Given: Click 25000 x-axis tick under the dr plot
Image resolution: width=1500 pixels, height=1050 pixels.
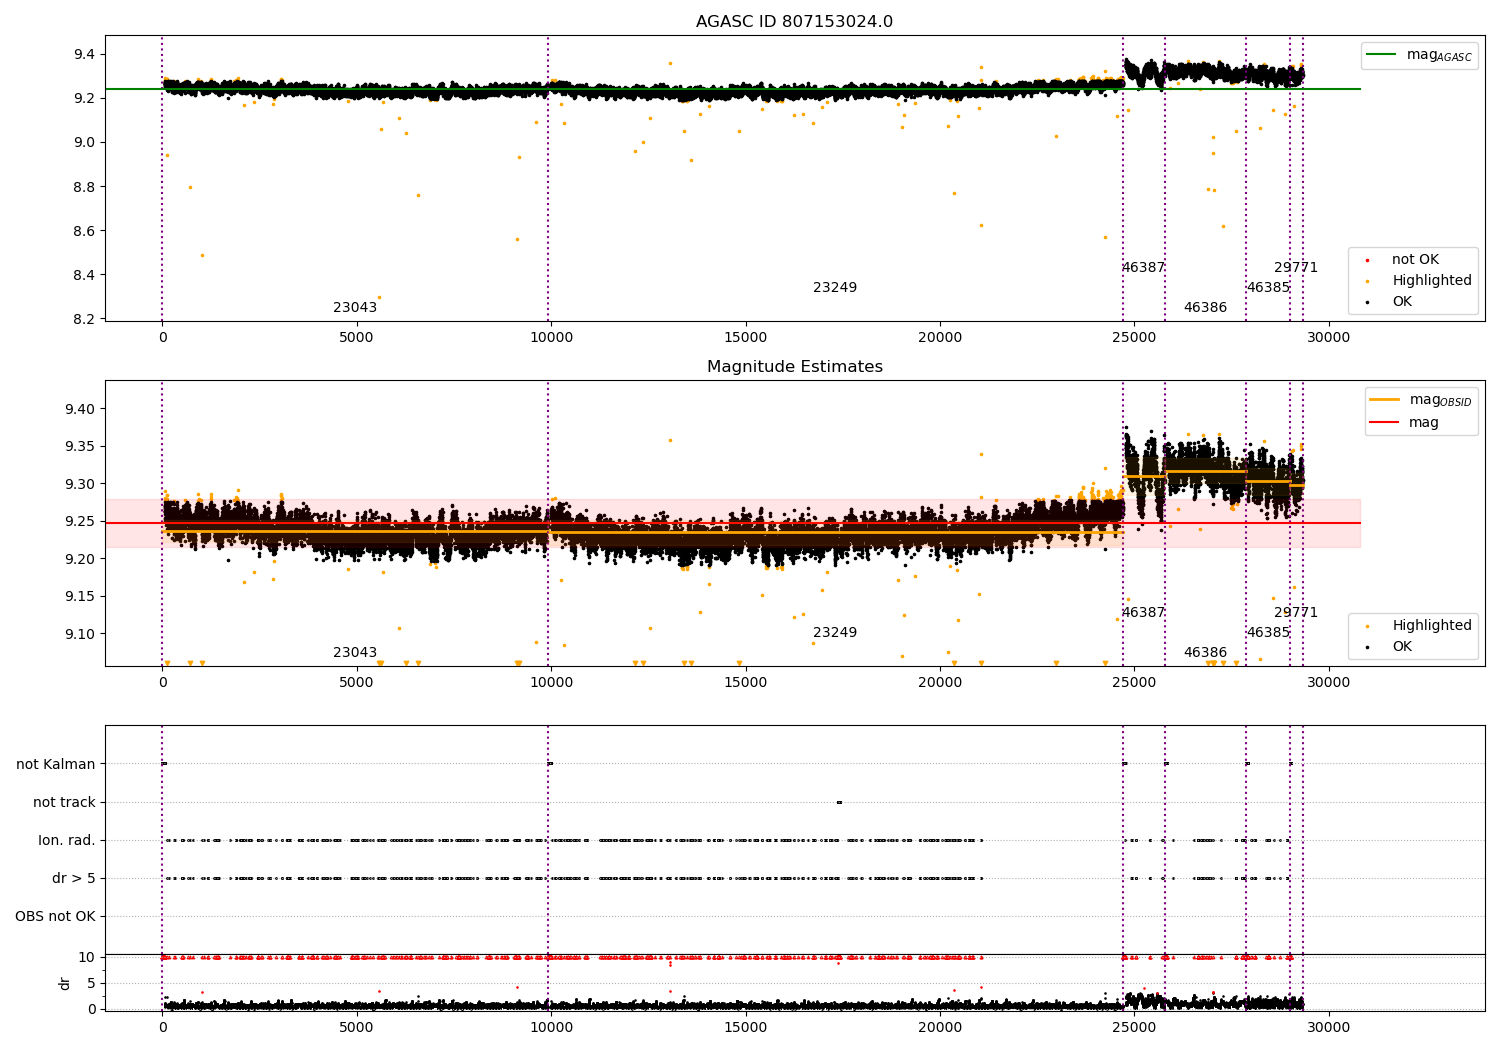Looking at the screenshot, I should pyautogui.click(x=1135, y=1027).
